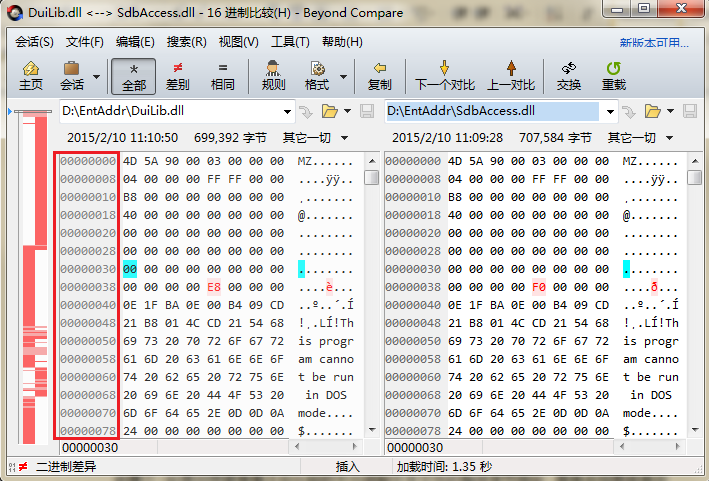Screen dimensions: 709x481
Task: Open the 编辑(E) menu
Action: click(x=135, y=42)
